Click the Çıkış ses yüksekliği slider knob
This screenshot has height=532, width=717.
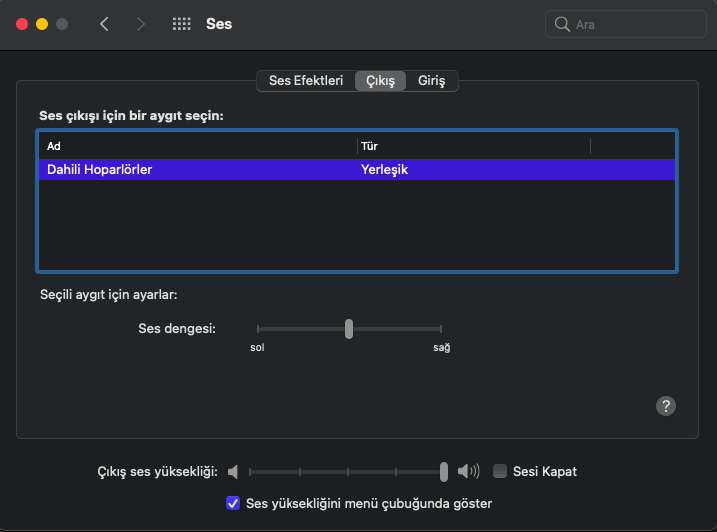pos(443,471)
